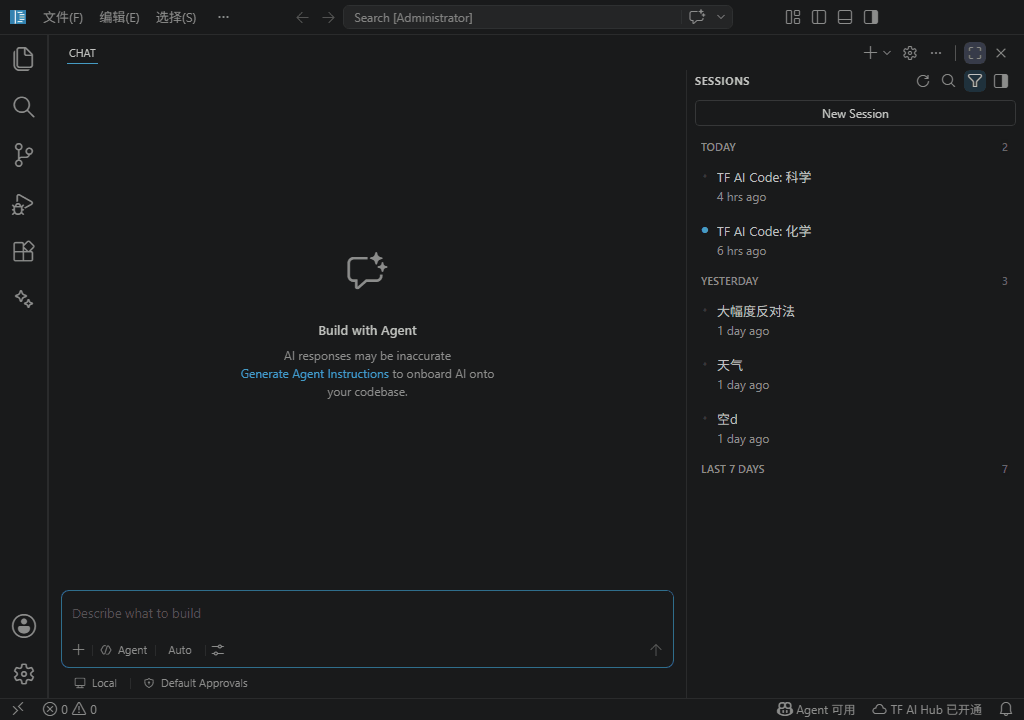This screenshot has width=1024, height=720.
Task: Click the New Session button
Action: (x=855, y=114)
